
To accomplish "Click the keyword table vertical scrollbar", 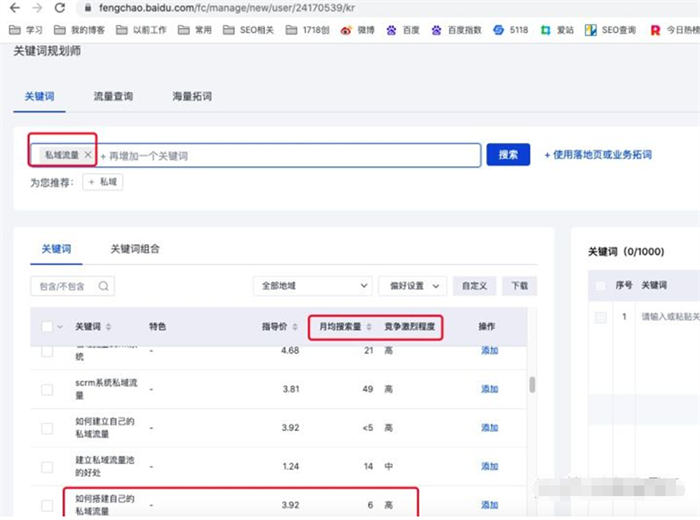I will 532,385.
